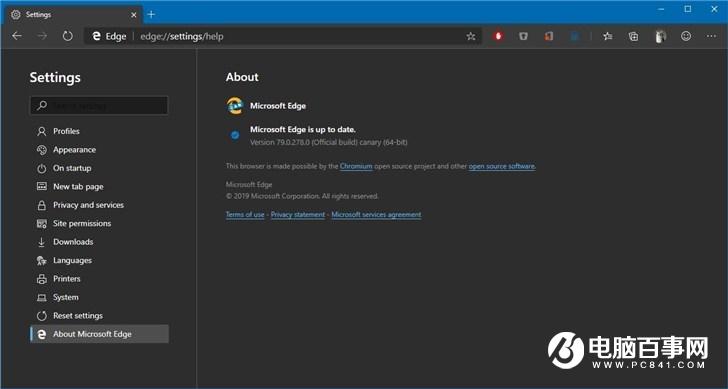Click the Privacy lock icon
Viewport: 728px width, 389px height.
[42, 205]
